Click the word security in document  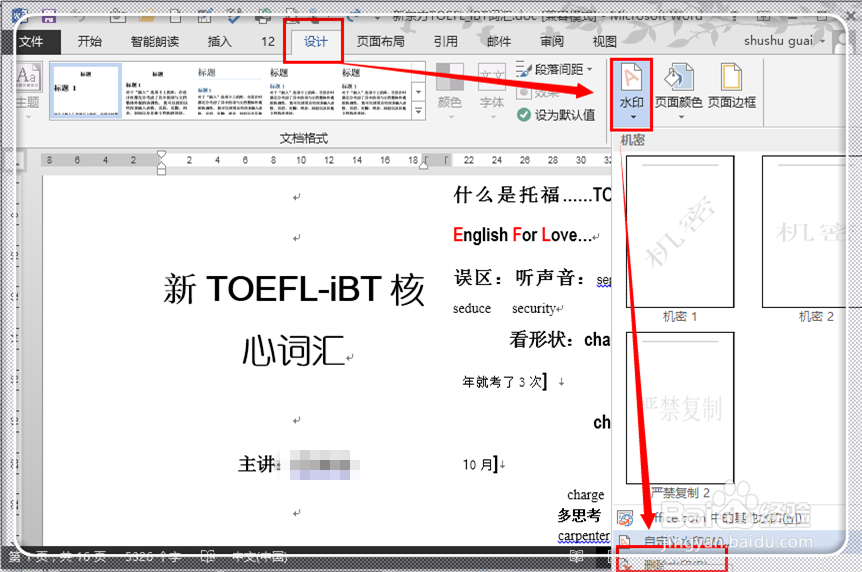(x=534, y=309)
